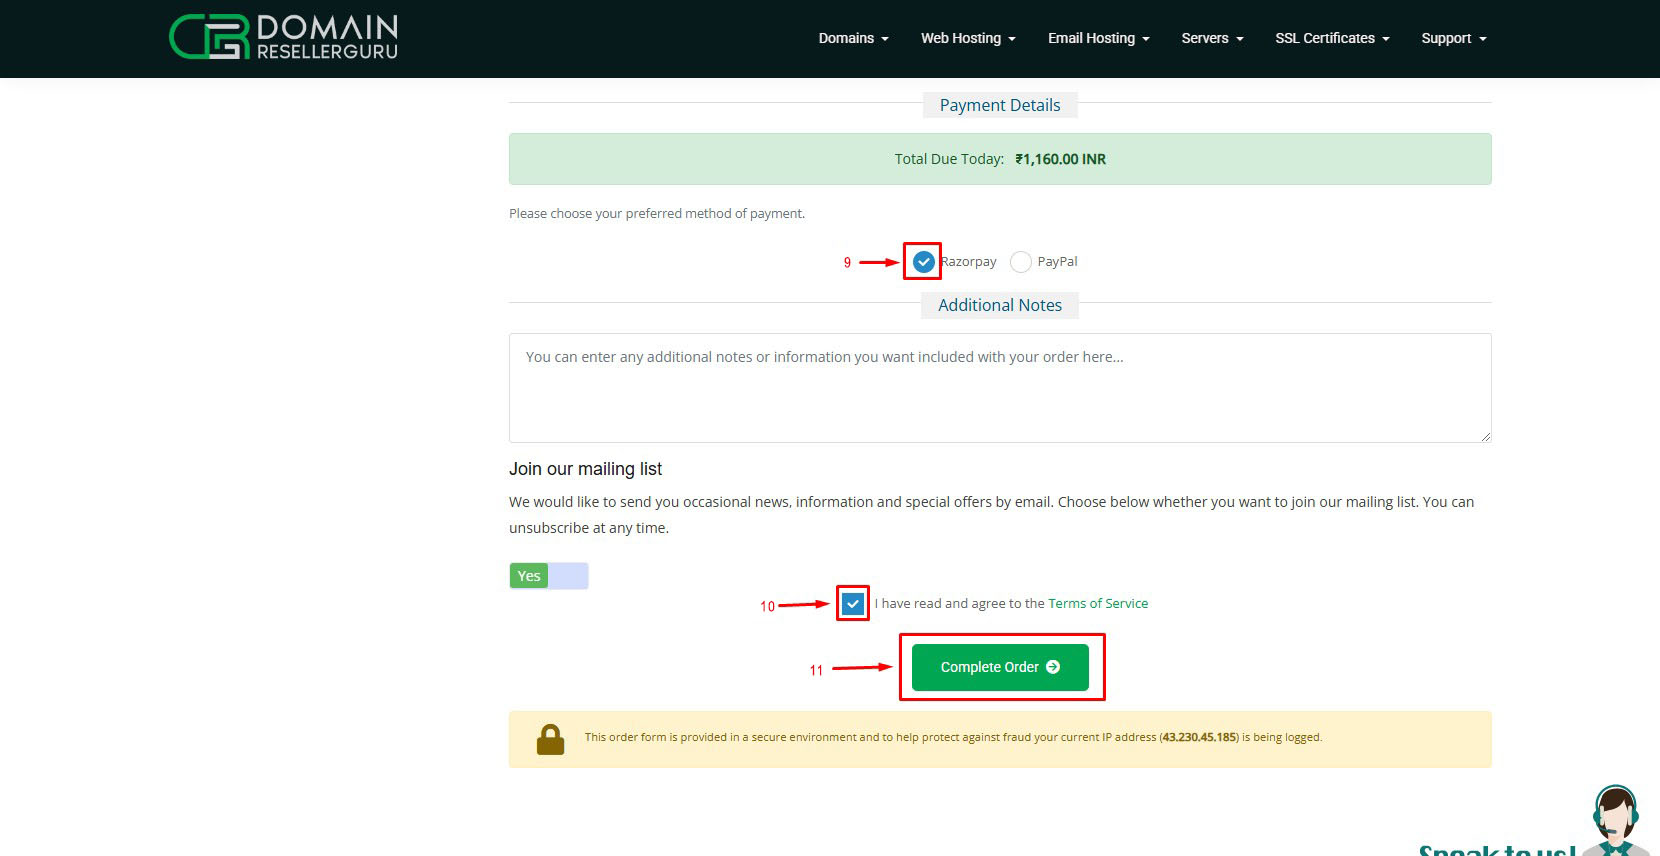Click the preferred method of payment prompt
This screenshot has height=856, width=1660.
[657, 213]
